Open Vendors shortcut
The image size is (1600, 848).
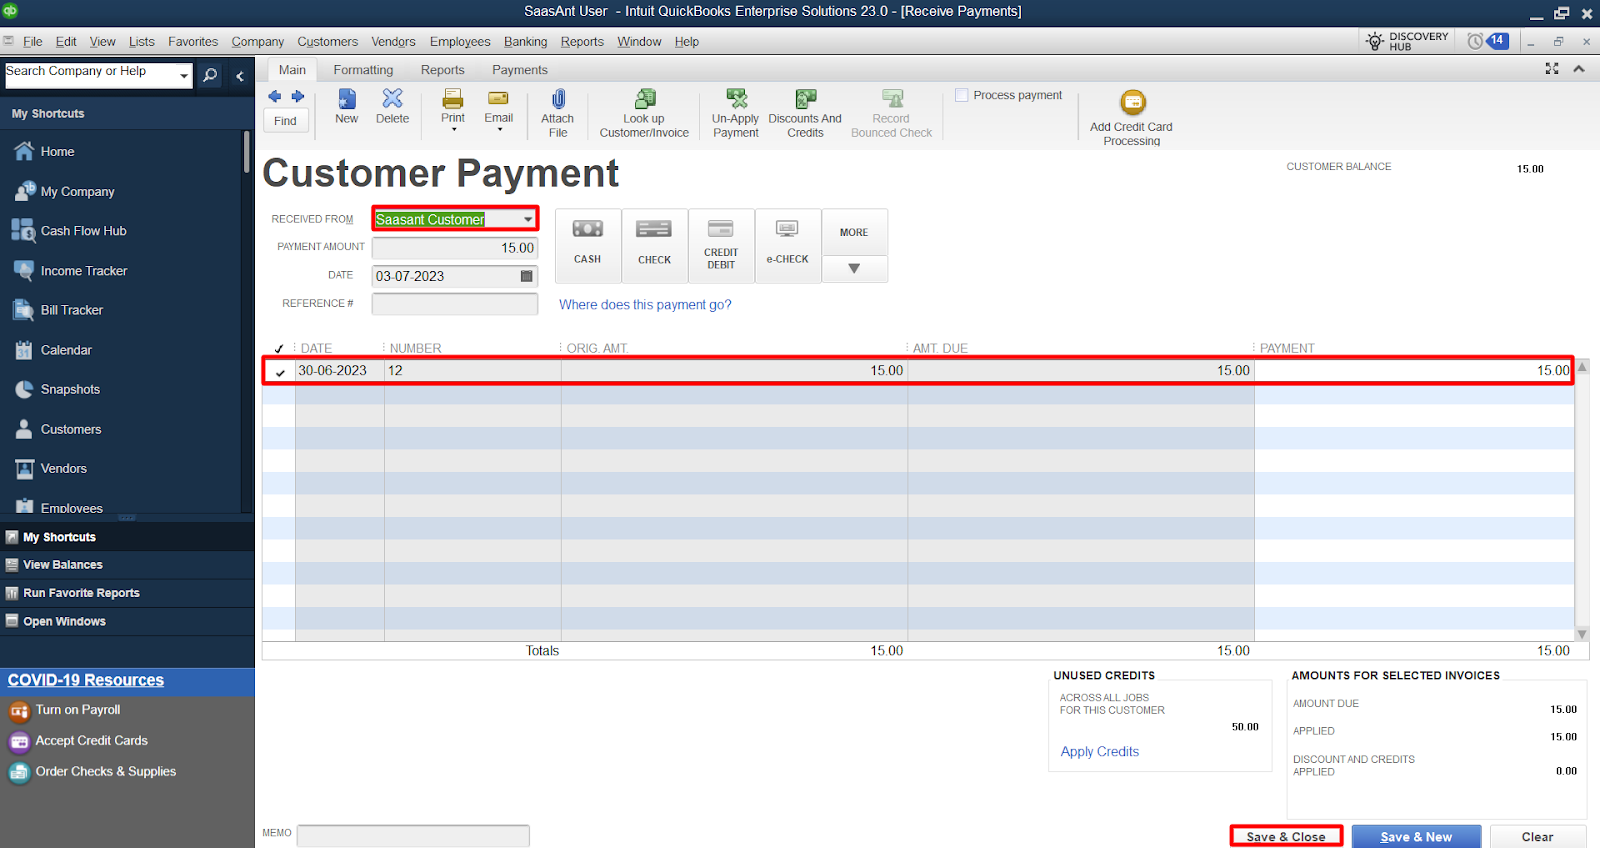pos(63,469)
